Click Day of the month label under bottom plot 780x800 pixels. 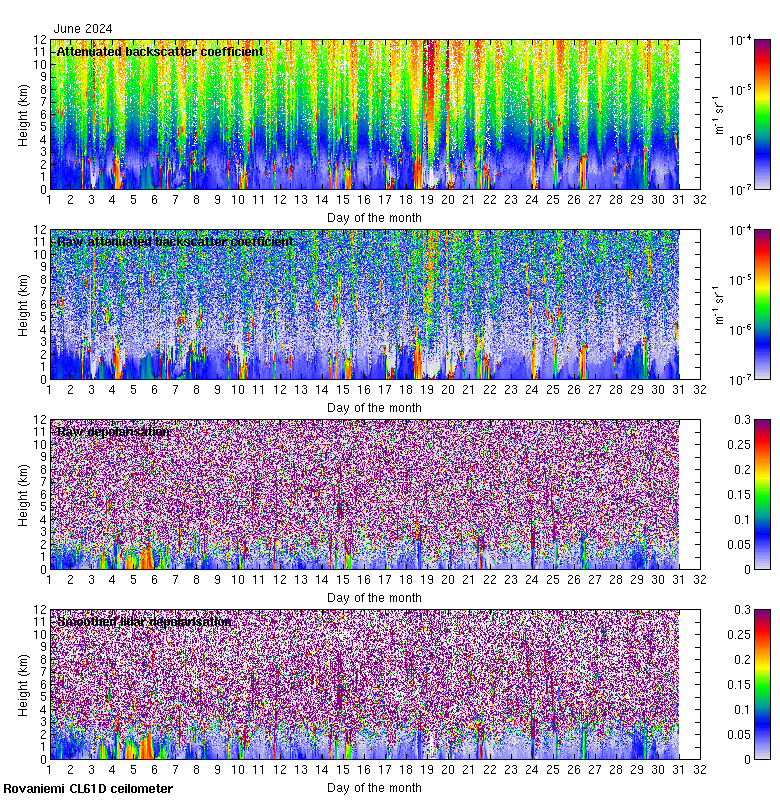374,787
